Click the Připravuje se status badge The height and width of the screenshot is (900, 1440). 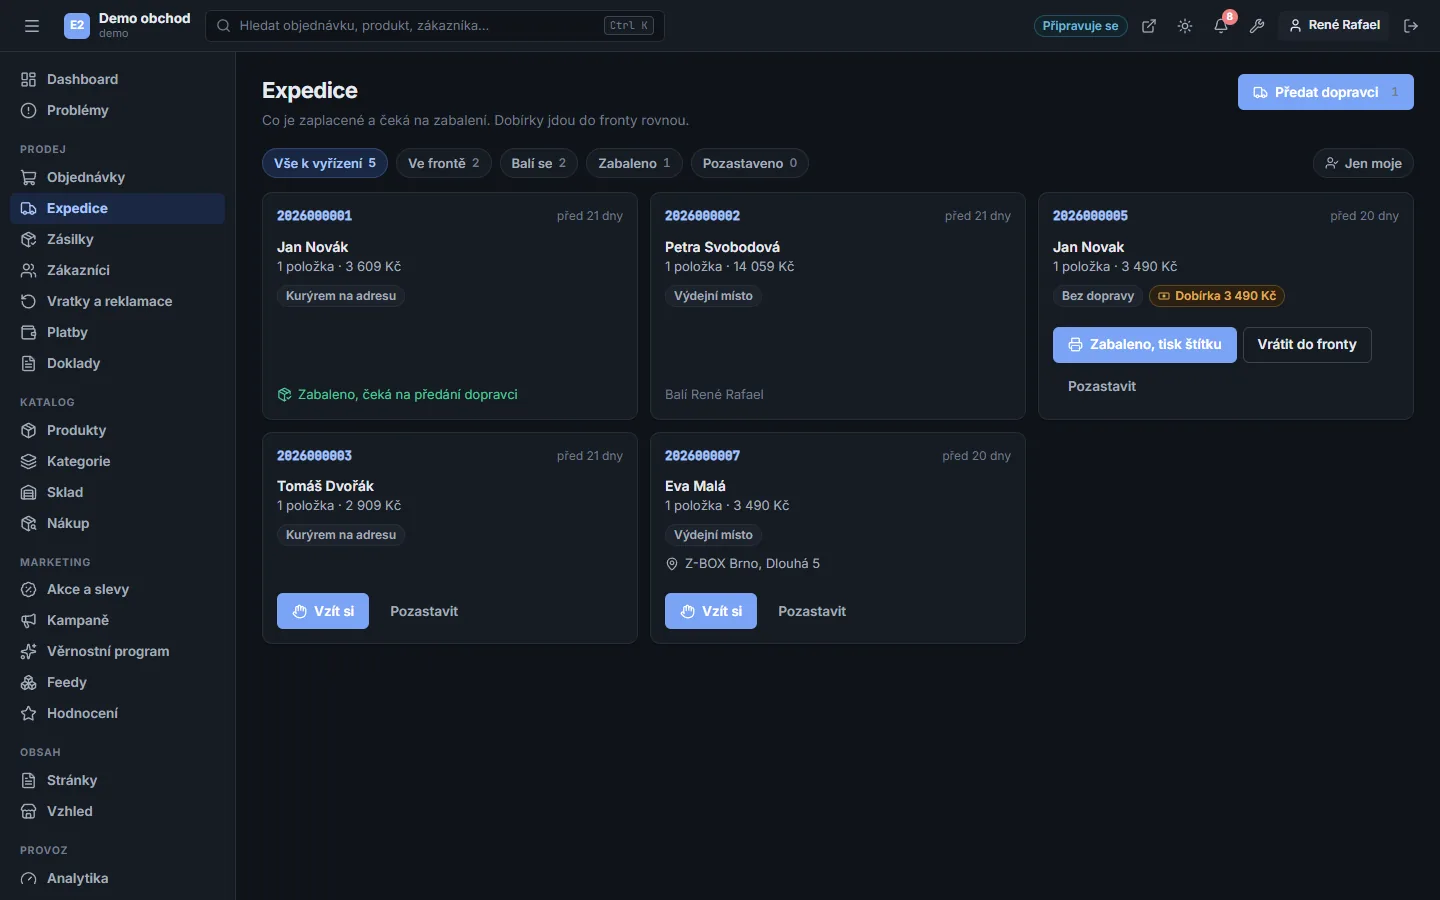[x=1080, y=26]
